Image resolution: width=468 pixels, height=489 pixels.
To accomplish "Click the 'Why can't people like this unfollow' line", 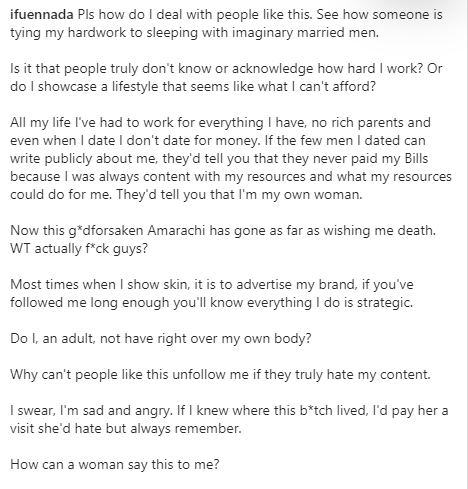I will pos(220,375).
